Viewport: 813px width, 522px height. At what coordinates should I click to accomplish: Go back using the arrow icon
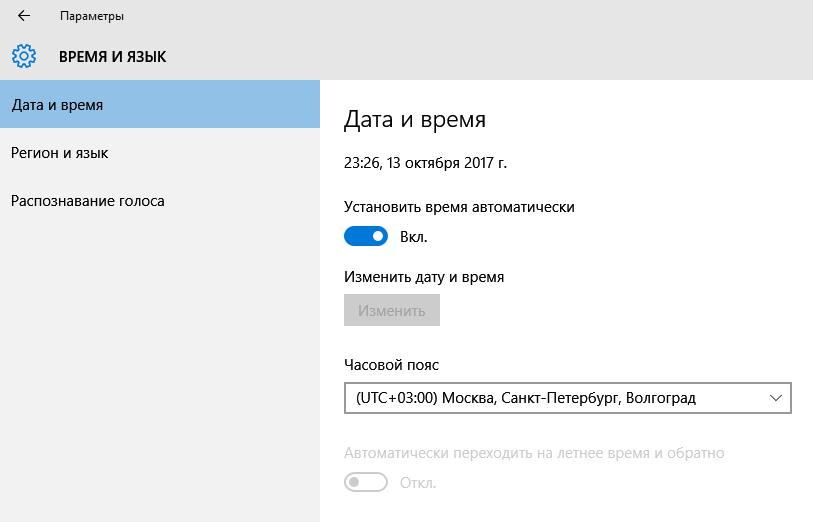tap(24, 16)
